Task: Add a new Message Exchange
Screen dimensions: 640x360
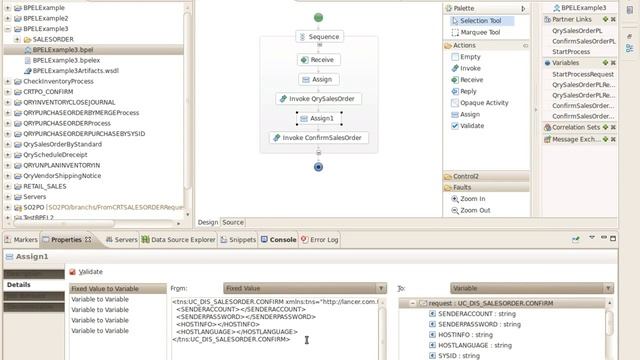Action: coord(605,140)
